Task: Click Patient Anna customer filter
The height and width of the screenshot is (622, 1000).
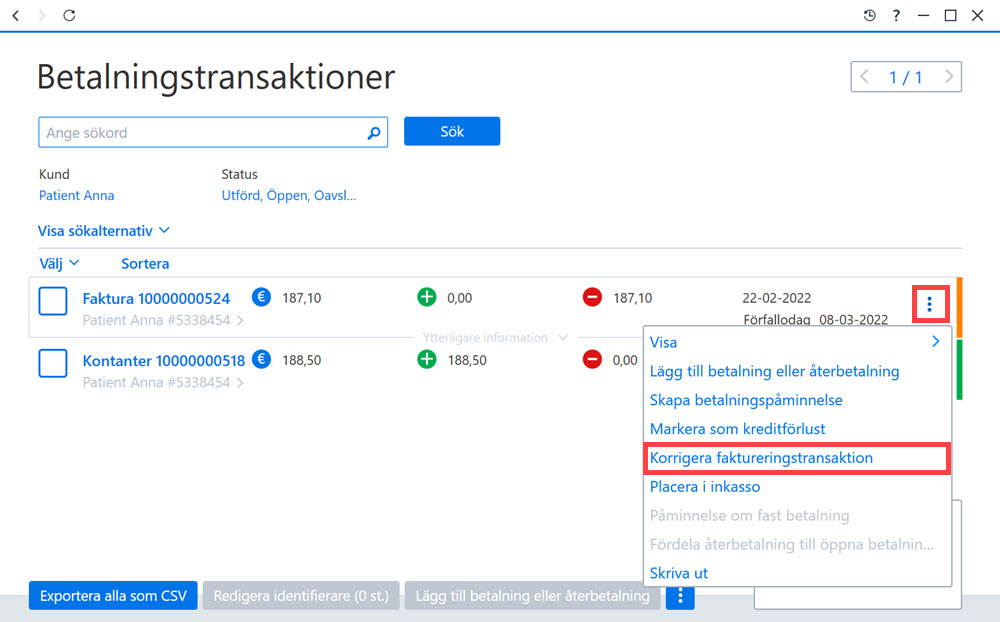Action: click(77, 196)
